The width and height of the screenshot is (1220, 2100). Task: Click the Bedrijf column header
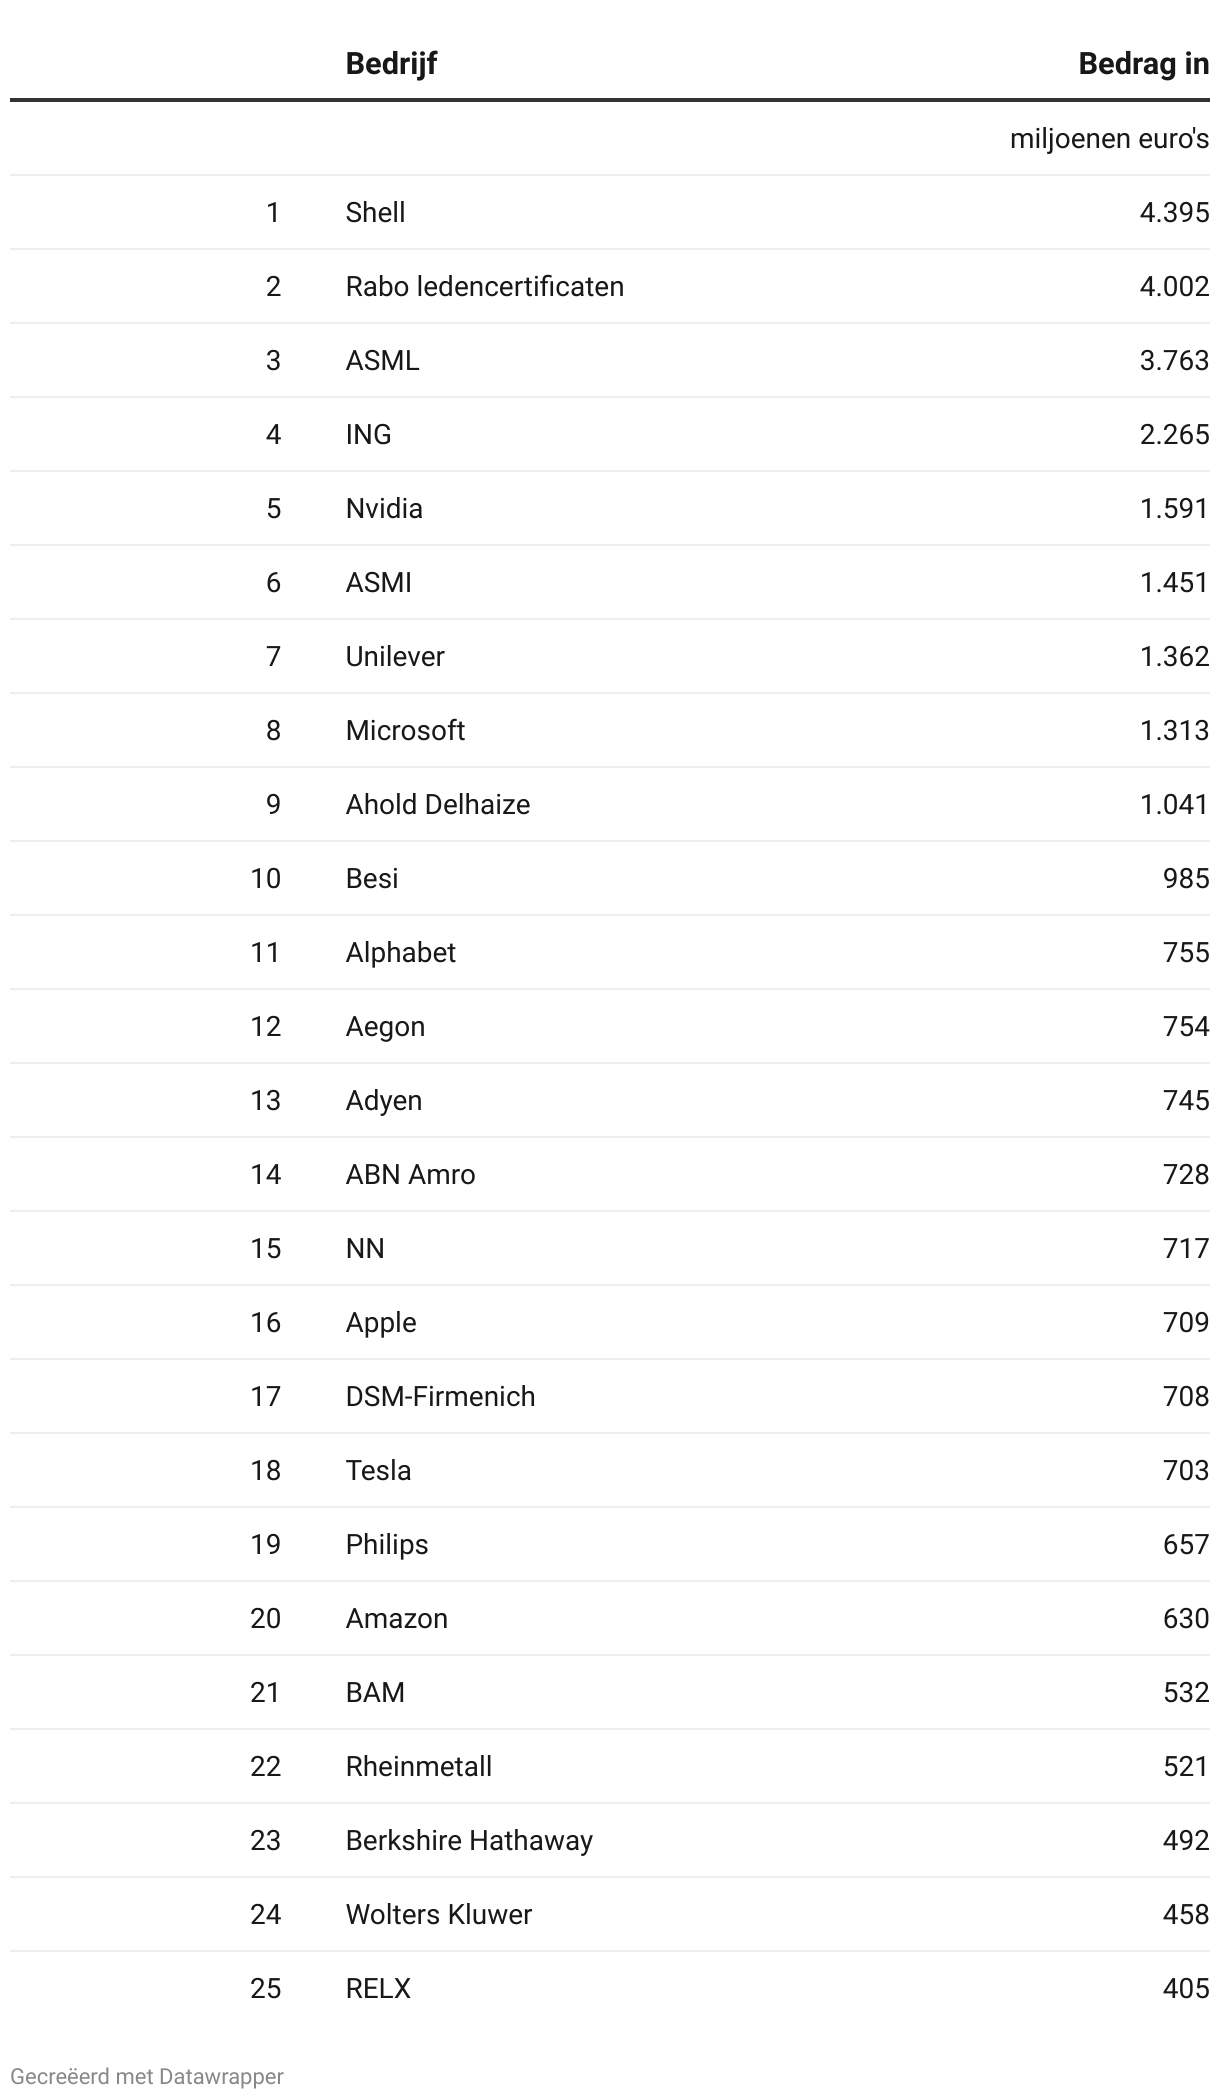[391, 64]
